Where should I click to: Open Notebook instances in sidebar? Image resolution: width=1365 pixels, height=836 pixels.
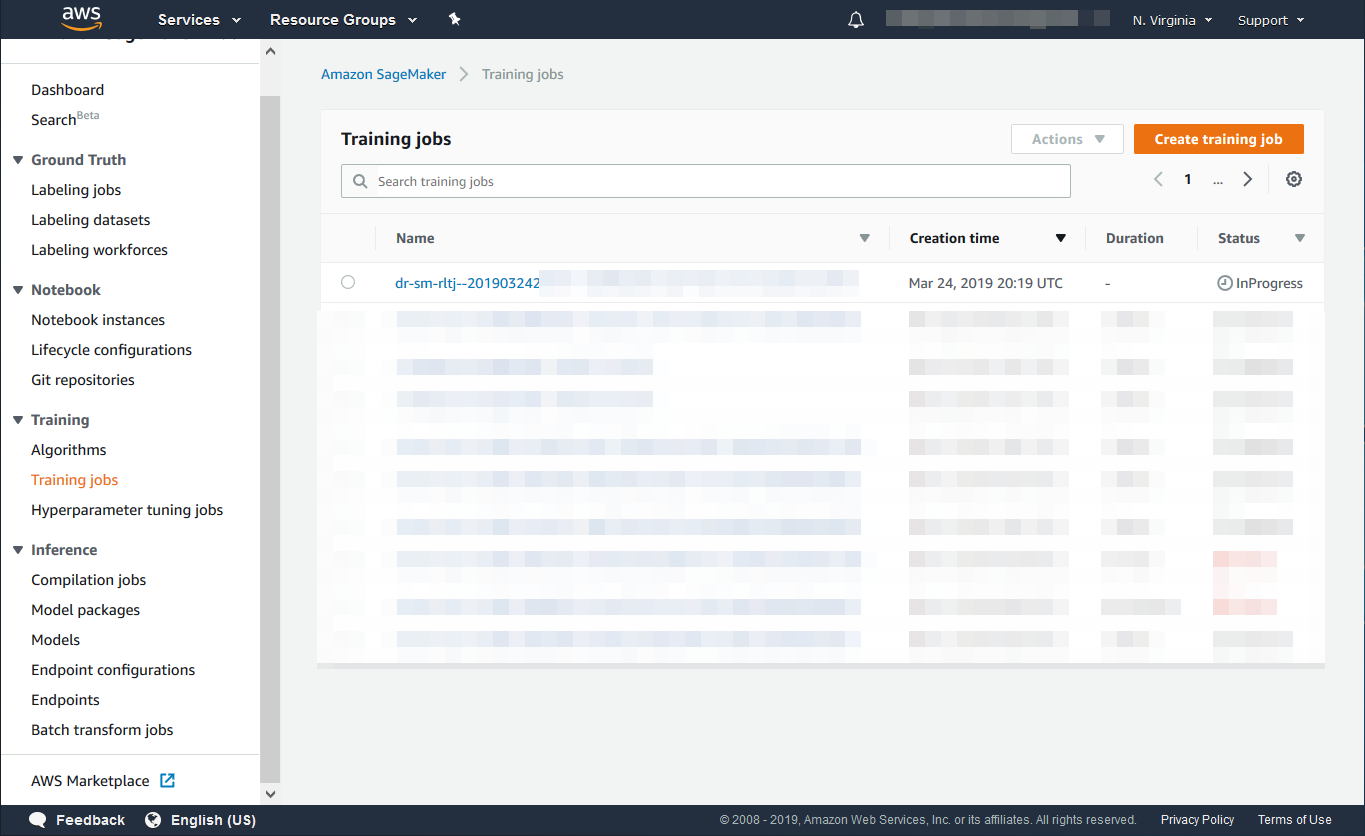[98, 320]
